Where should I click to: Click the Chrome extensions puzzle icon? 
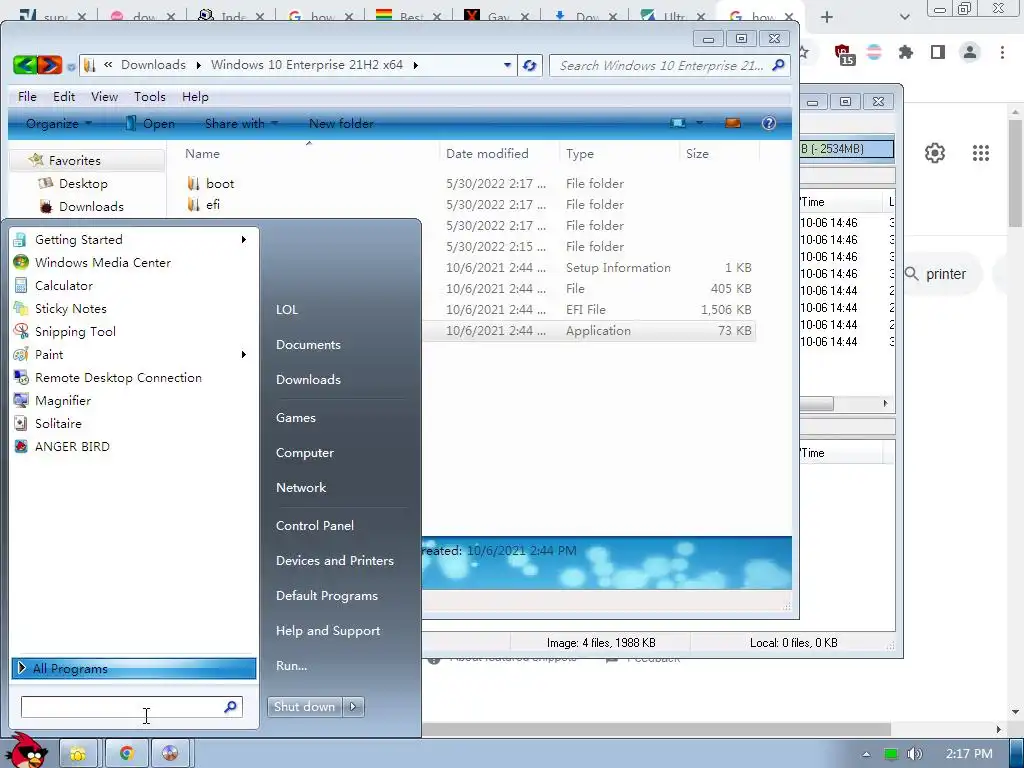906,52
